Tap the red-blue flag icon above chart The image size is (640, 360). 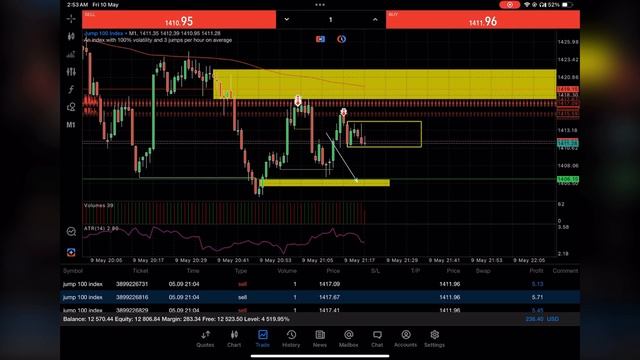pos(320,39)
